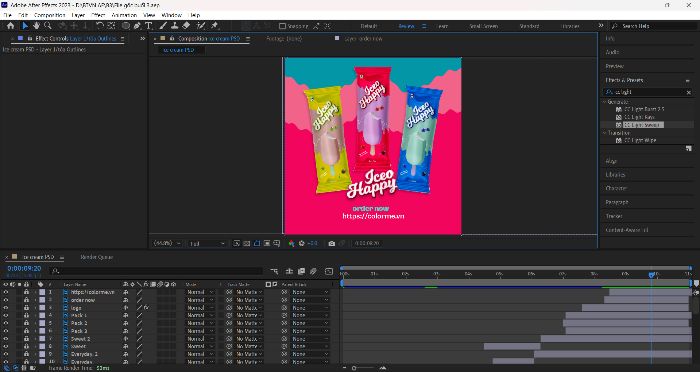The height and width of the screenshot is (372, 700).
Task: Open the Audio panel
Action: [x=612, y=52]
